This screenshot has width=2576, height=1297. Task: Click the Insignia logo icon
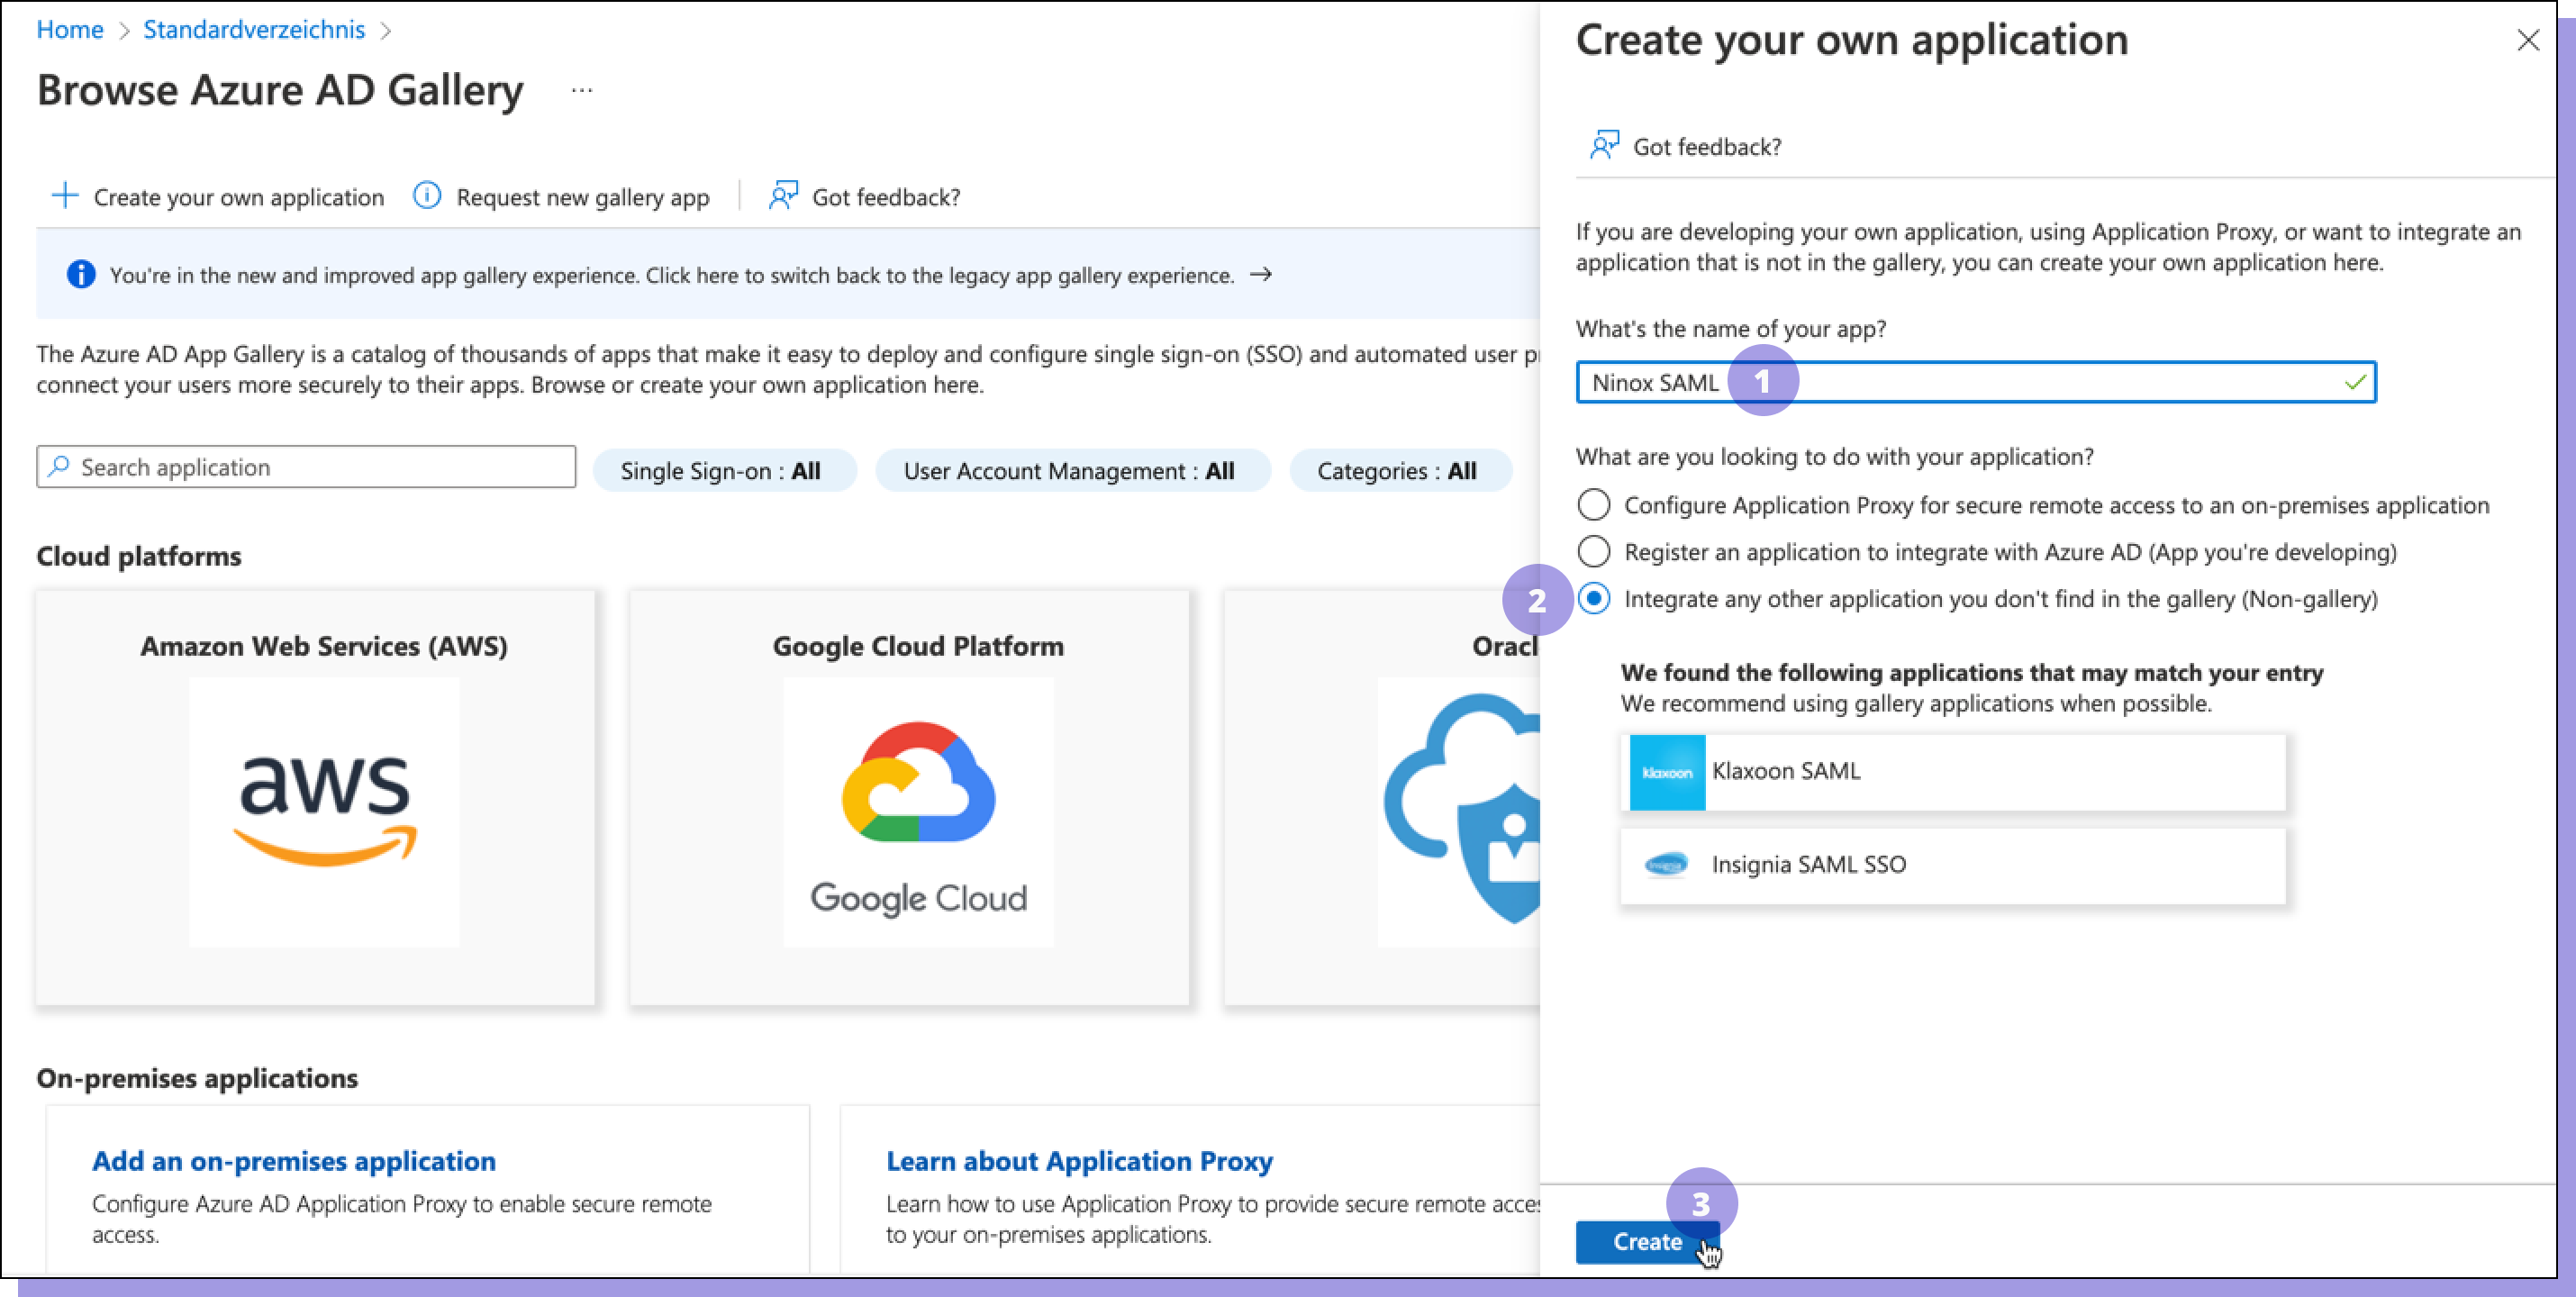[x=1666, y=864]
